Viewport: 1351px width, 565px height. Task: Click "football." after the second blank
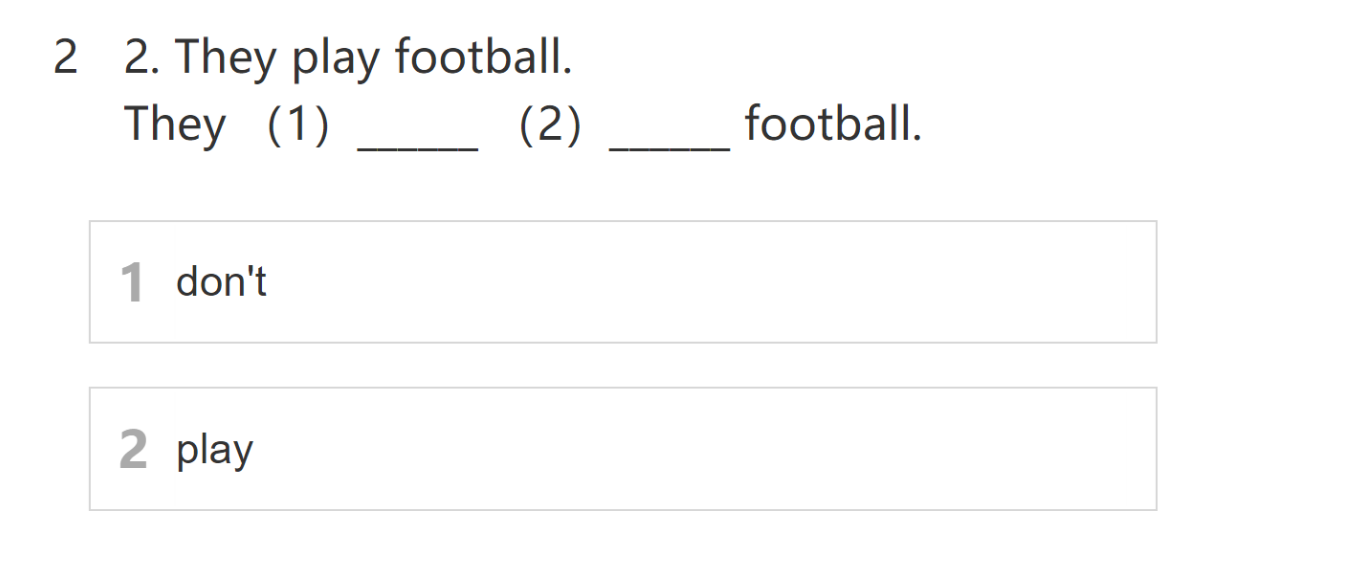(x=832, y=125)
